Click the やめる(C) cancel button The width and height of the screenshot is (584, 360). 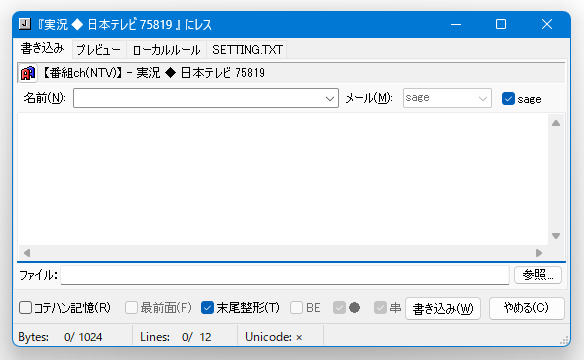526,308
